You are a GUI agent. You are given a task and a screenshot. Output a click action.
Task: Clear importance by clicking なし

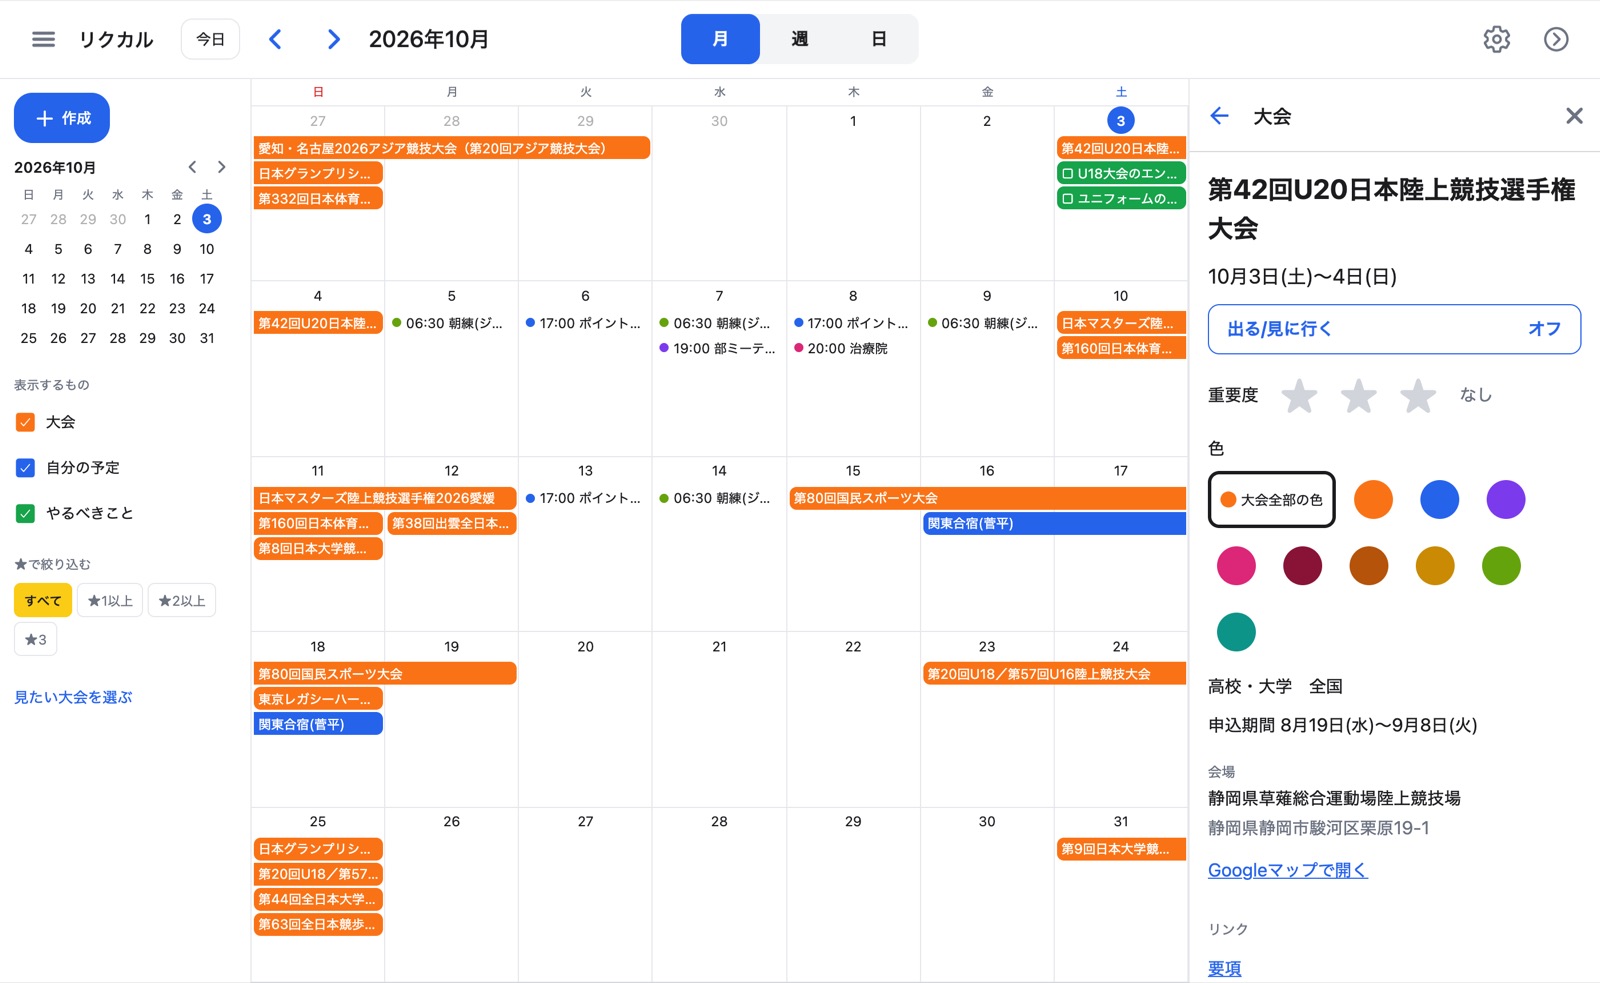tap(1475, 395)
